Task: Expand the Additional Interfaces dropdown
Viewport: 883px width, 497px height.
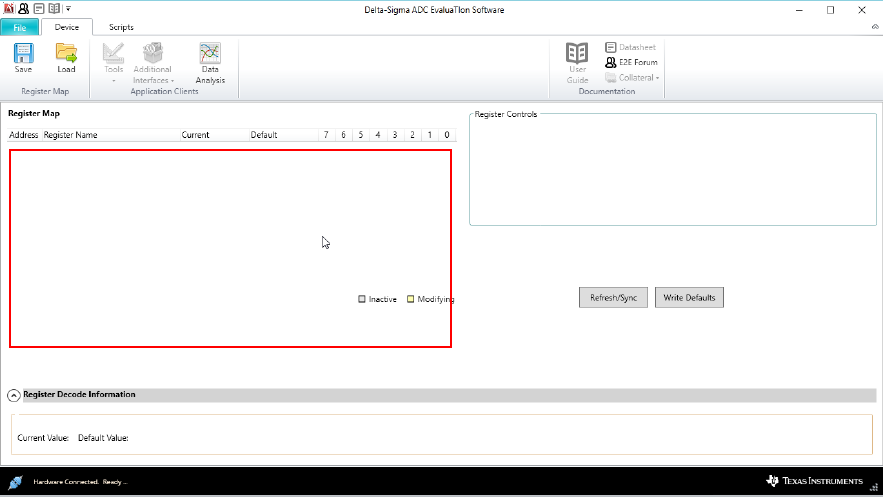Action: pos(153,63)
